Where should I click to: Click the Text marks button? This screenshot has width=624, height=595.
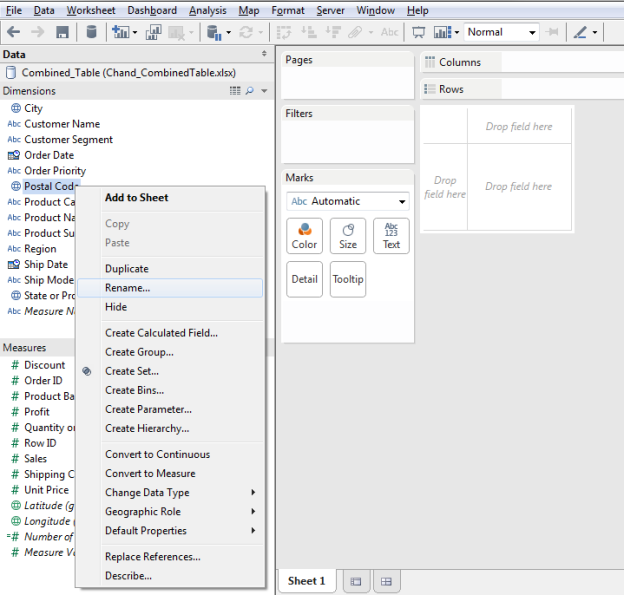click(391, 236)
